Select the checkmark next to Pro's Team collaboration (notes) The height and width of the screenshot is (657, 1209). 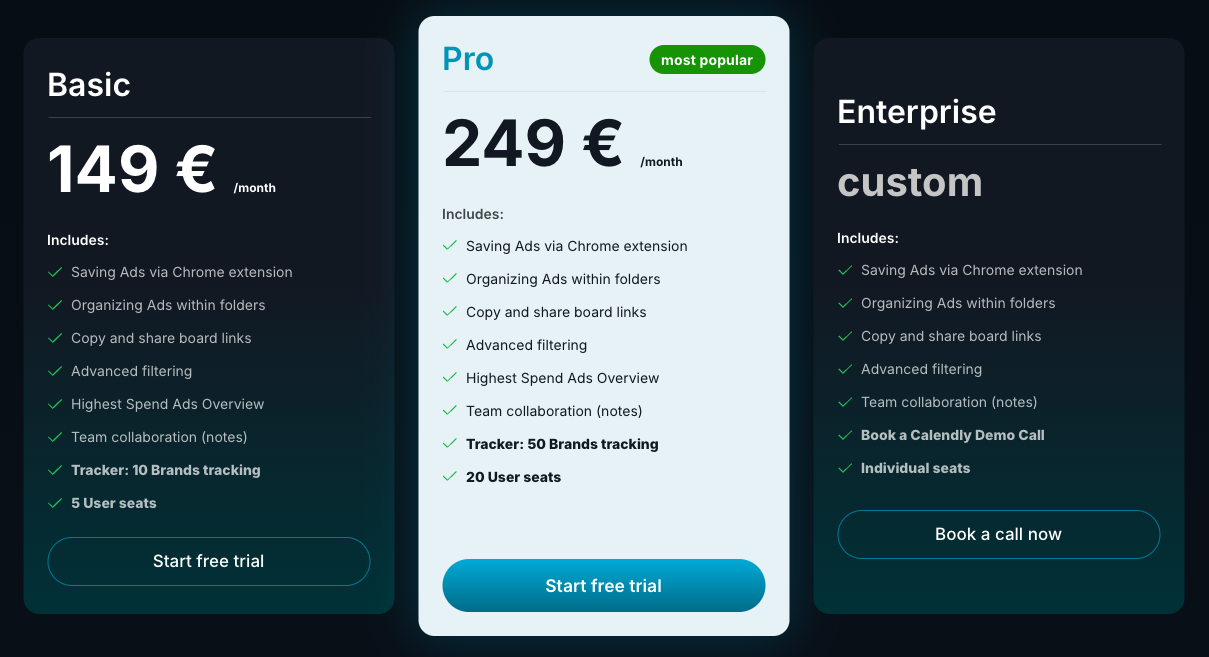coord(449,411)
